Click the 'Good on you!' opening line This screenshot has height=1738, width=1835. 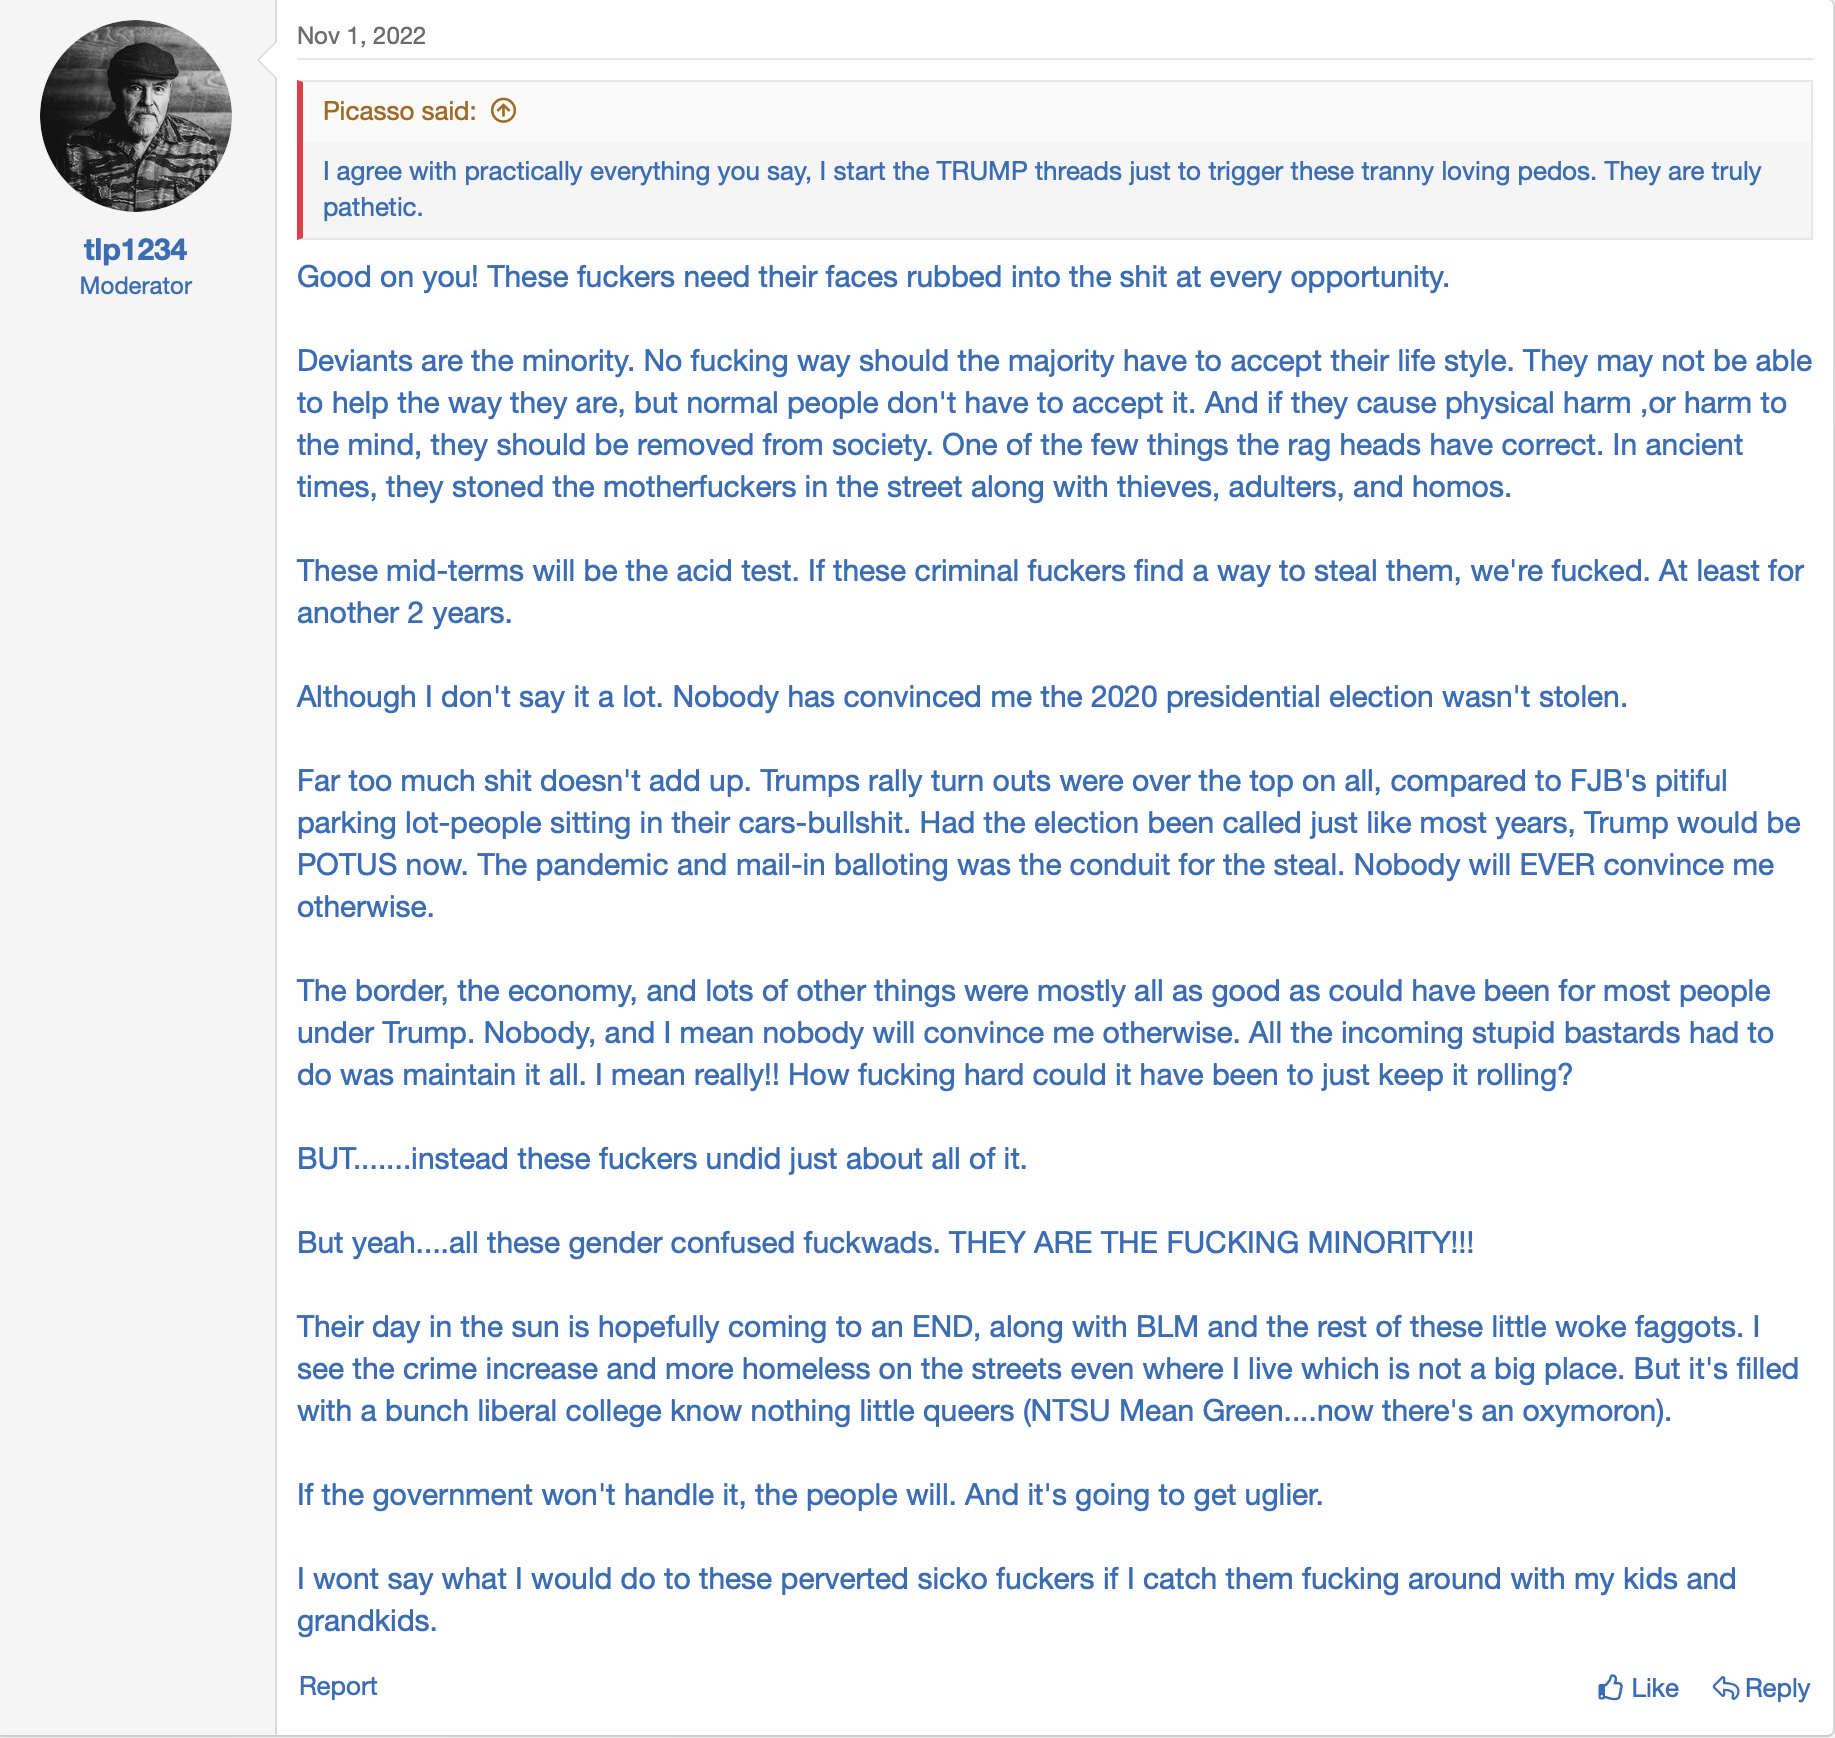pos(872,277)
